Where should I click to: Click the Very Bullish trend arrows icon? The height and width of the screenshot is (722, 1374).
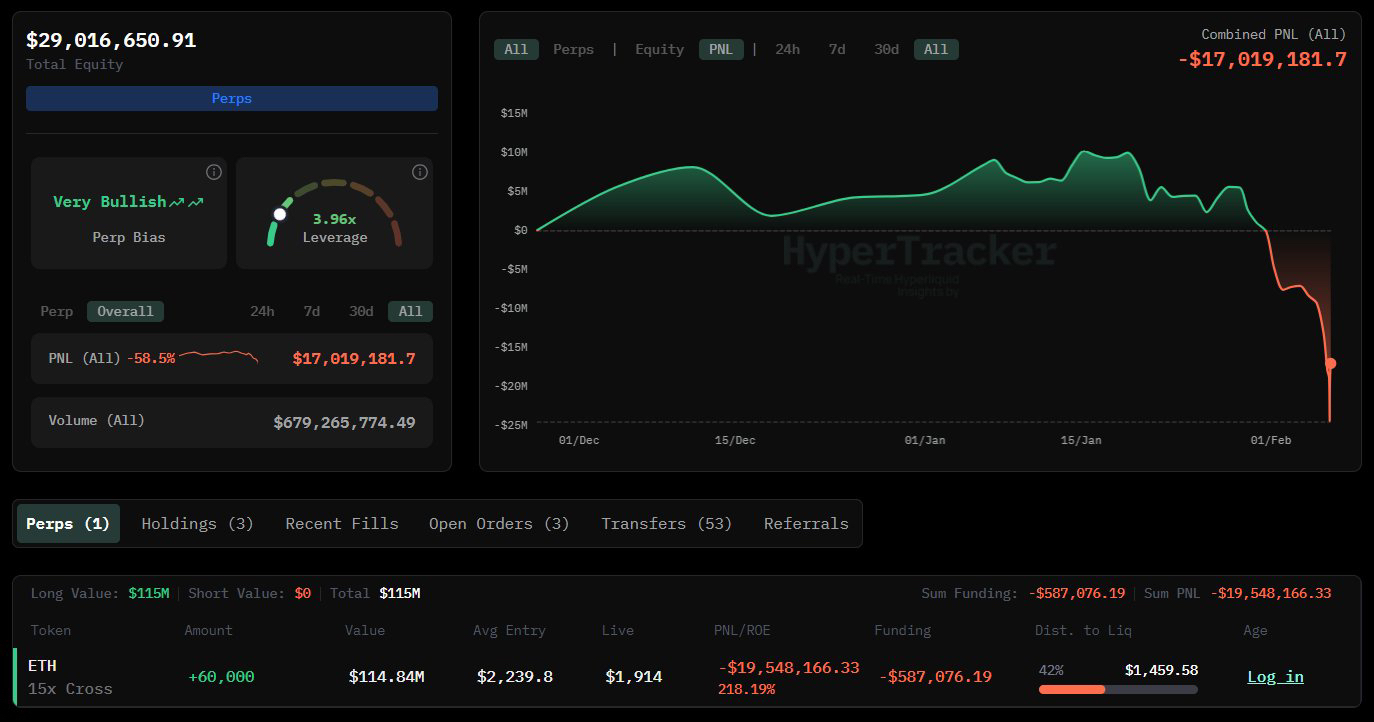(x=186, y=202)
